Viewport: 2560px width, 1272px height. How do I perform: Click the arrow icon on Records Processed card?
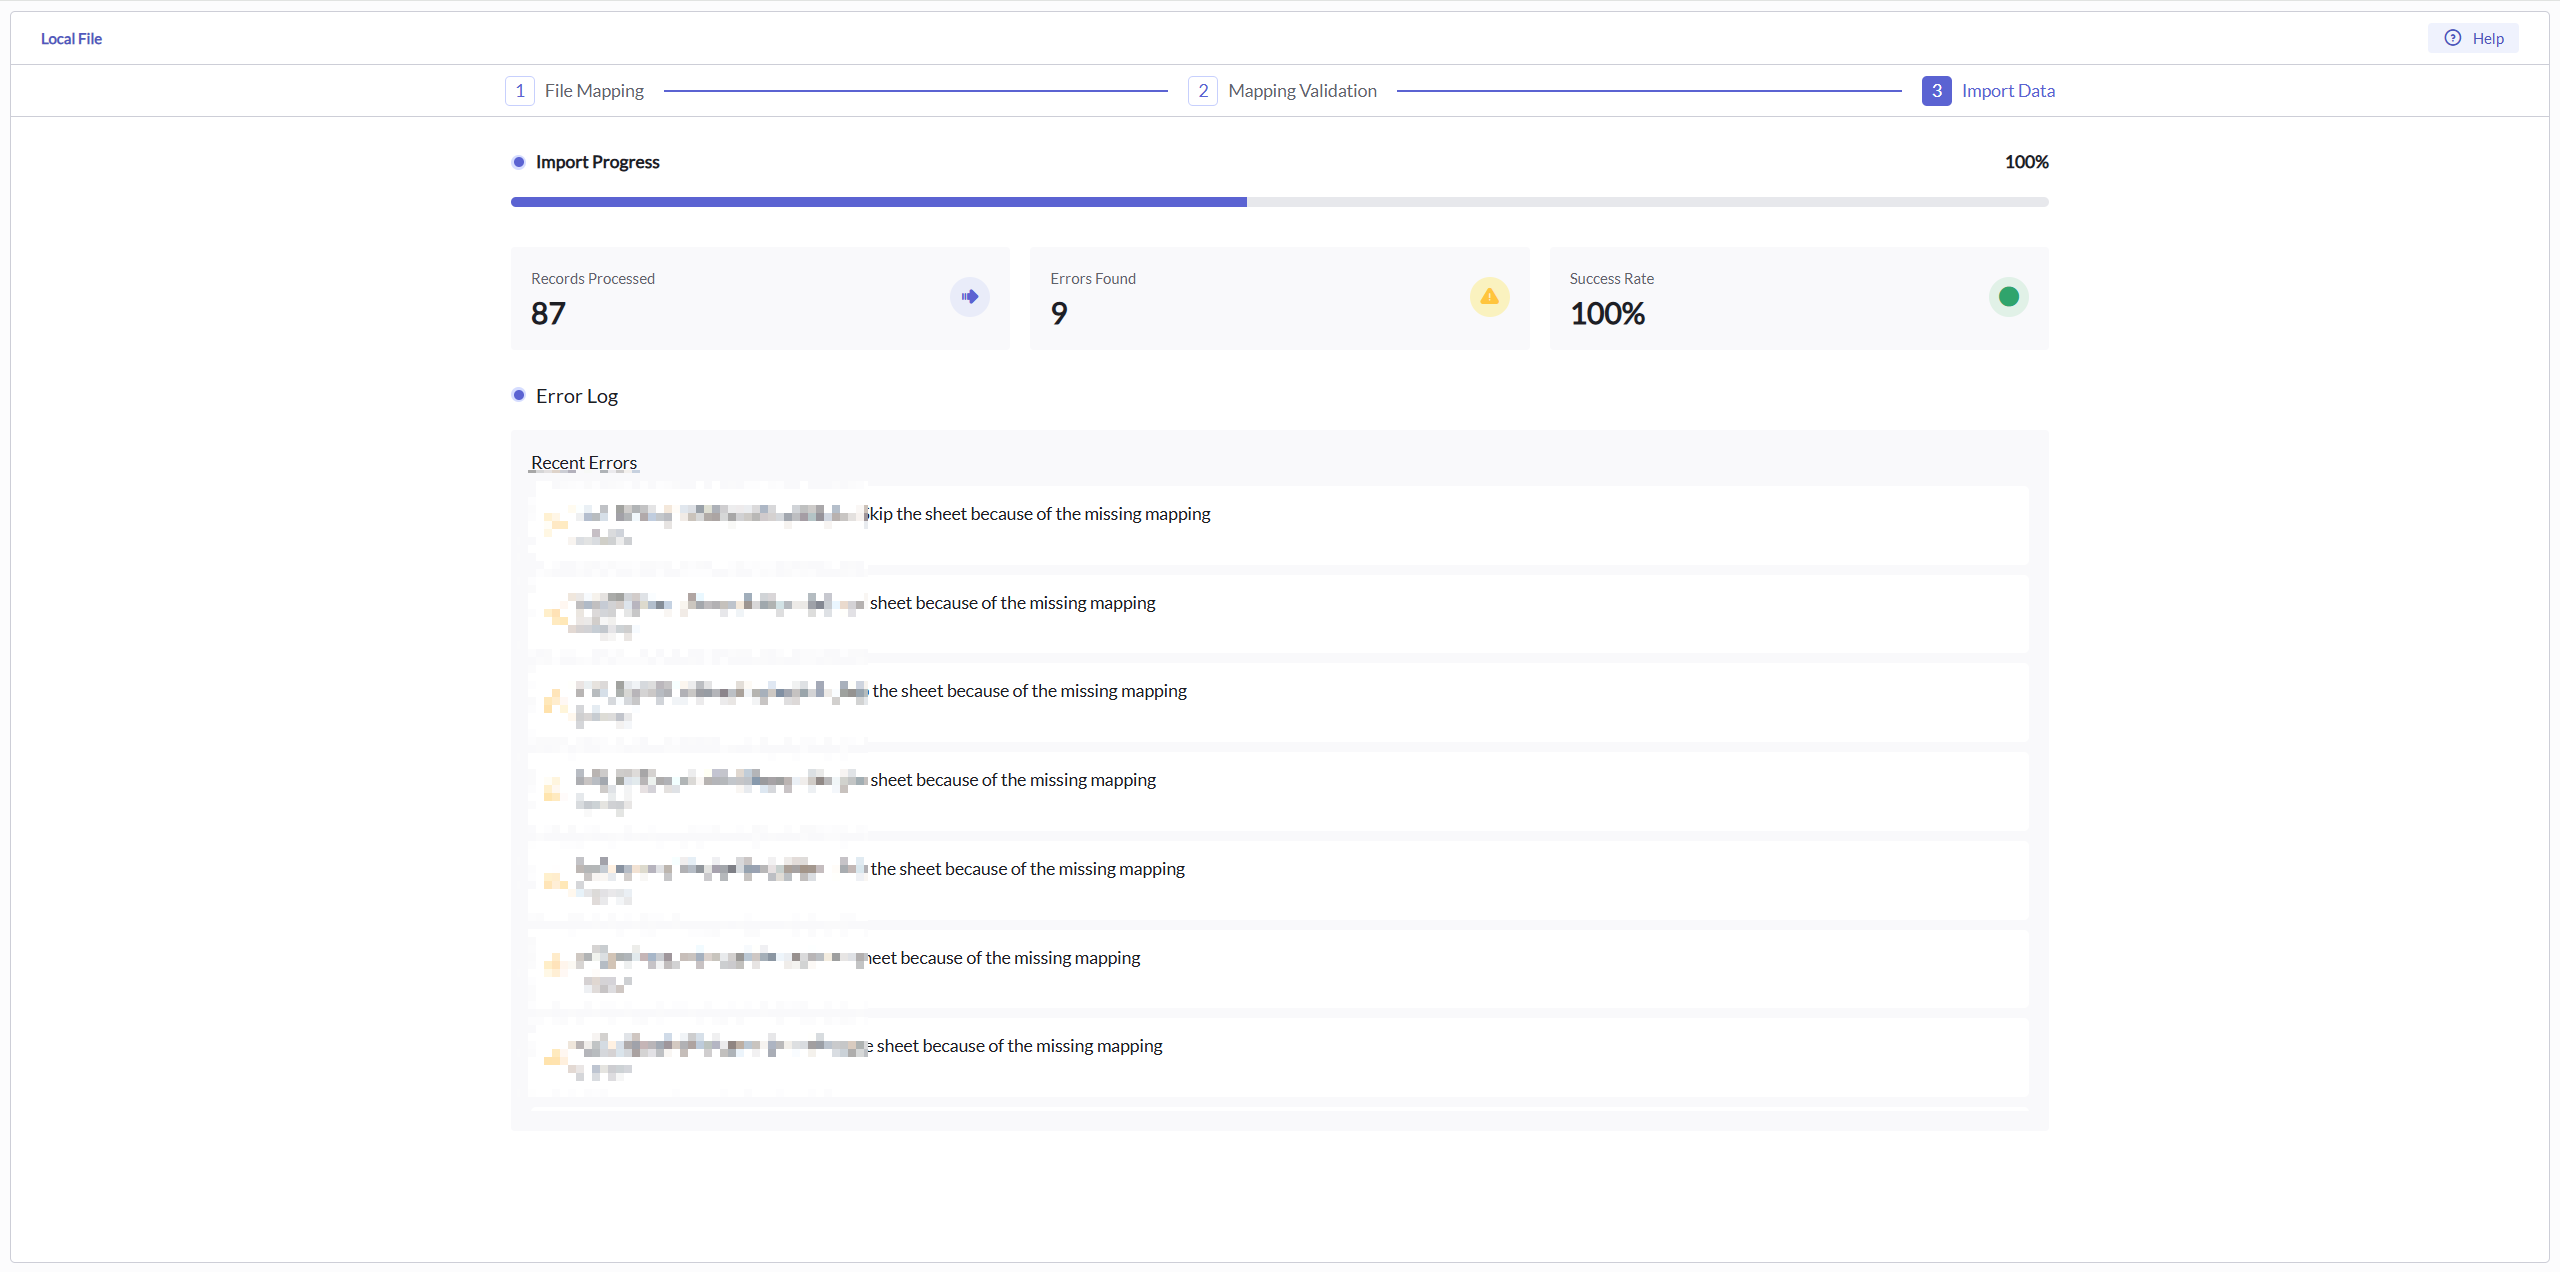pos(968,296)
